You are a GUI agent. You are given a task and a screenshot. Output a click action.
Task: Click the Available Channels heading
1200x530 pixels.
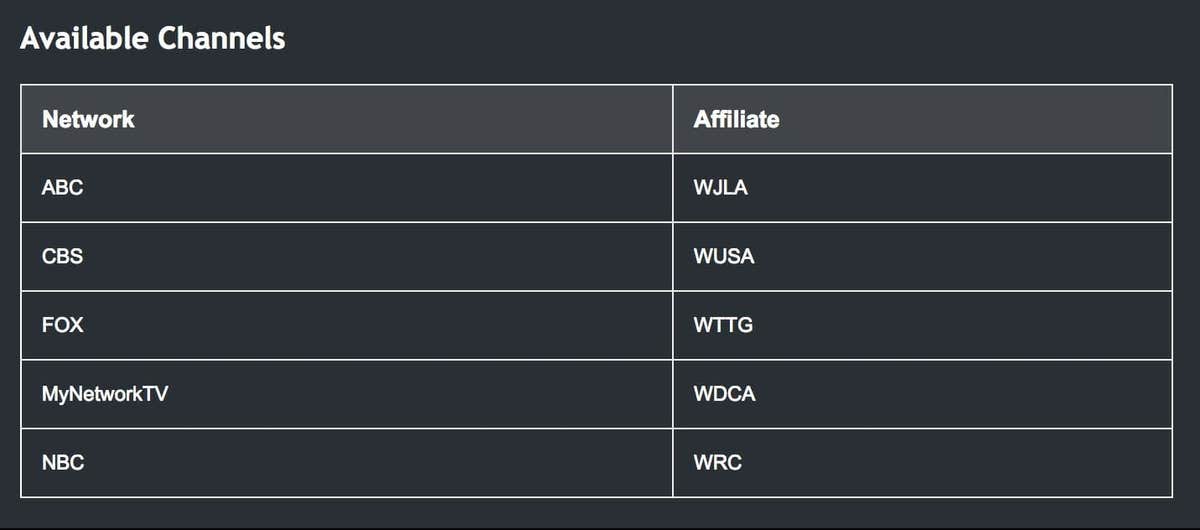(152, 39)
